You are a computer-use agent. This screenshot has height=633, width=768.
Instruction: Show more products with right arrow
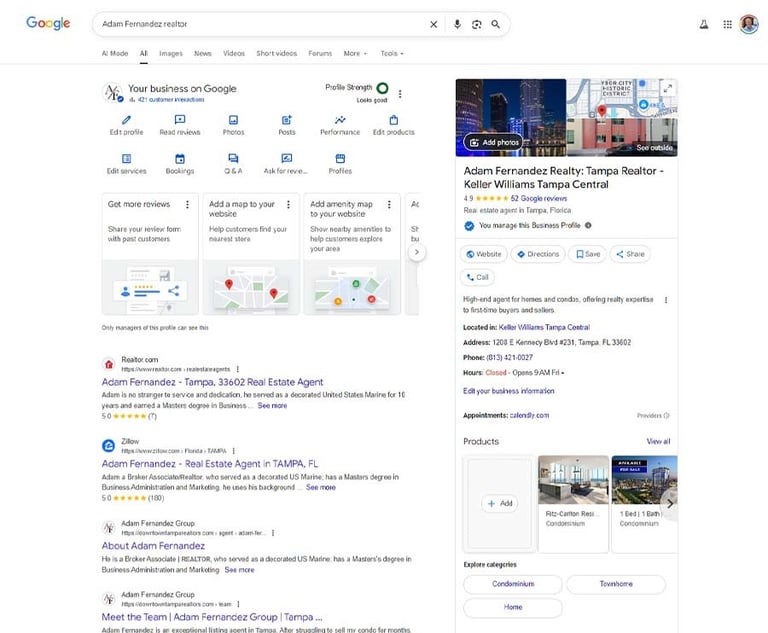670,503
